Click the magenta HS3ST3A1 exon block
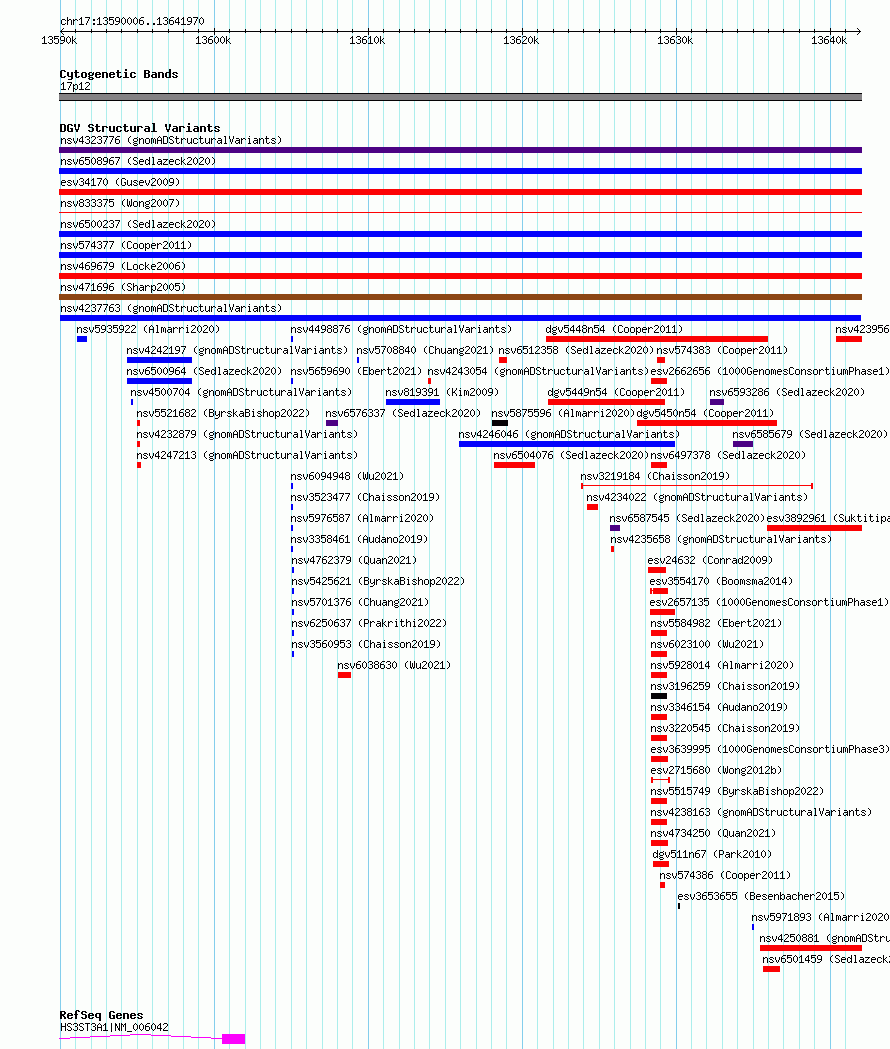 [x=234, y=1039]
